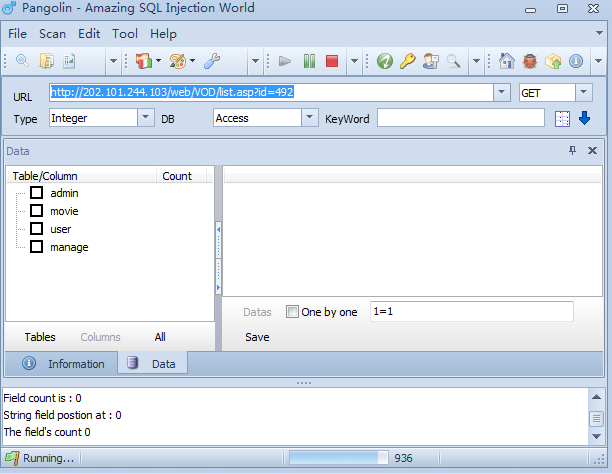Image resolution: width=612 pixels, height=474 pixels.
Task: Click the home house icon
Action: tap(507, 61)
